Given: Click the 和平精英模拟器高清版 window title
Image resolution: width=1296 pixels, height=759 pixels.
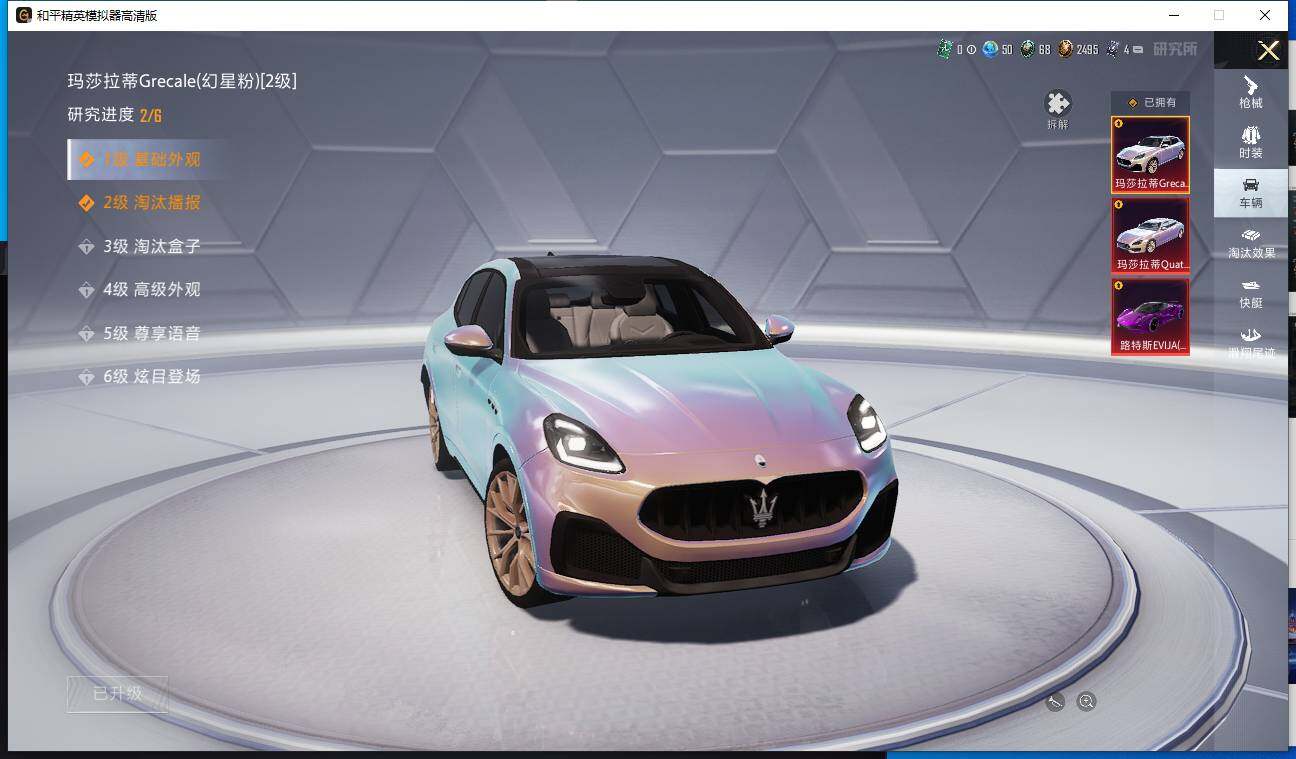Looking at the screenshot, I should [x=97, y=16].
